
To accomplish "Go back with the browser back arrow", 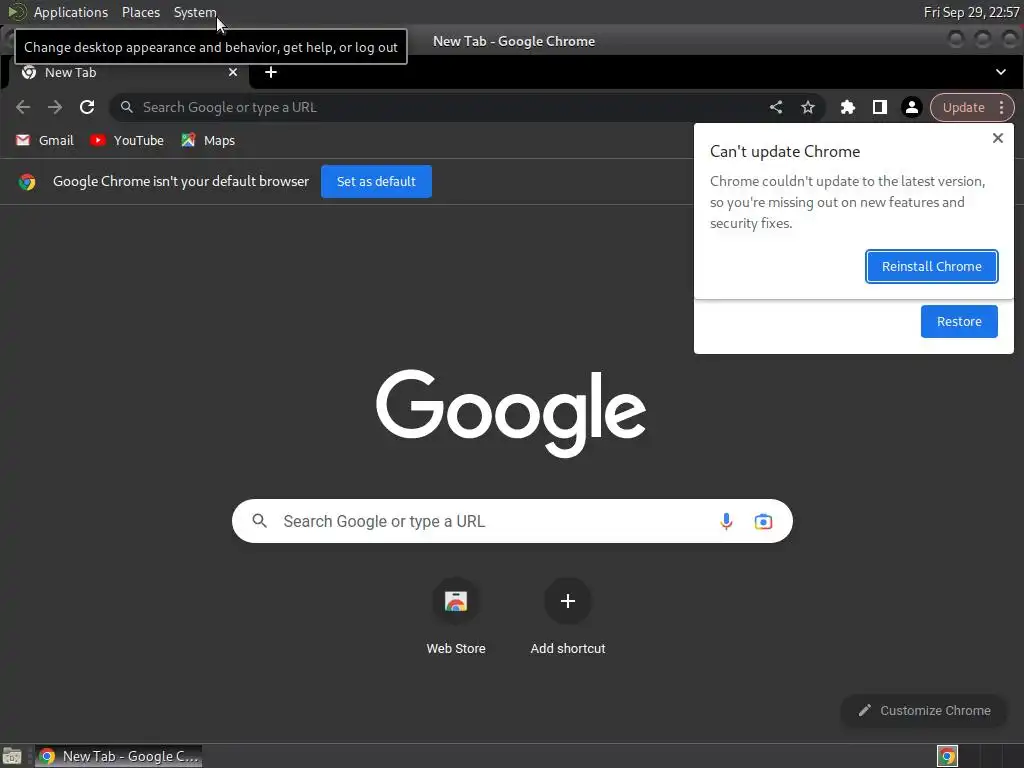I will click(x=23, y=107).
